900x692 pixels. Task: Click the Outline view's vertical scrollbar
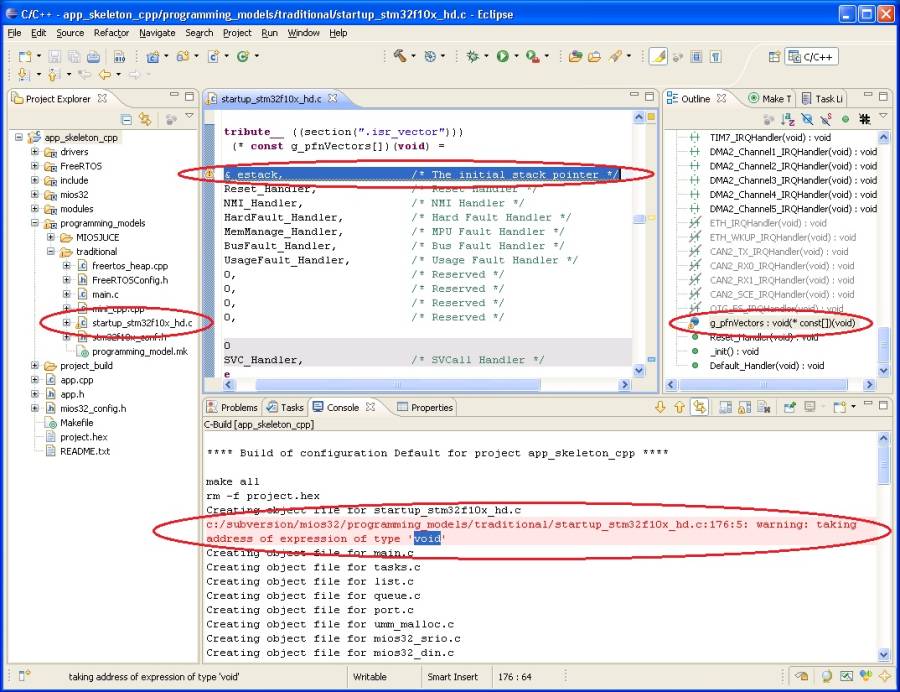point(883,344)
